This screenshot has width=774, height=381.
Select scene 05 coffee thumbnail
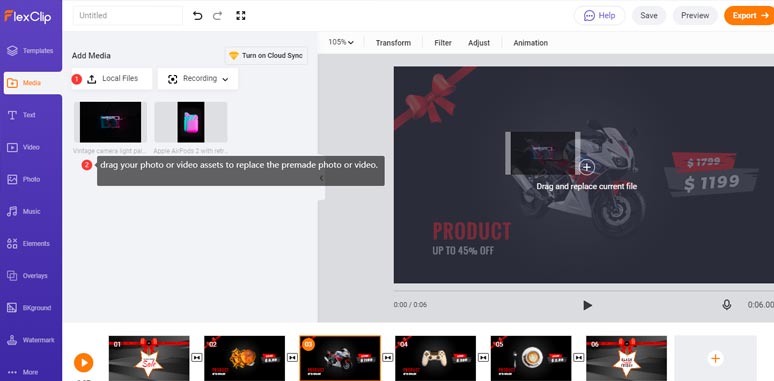tap(531, 358)
